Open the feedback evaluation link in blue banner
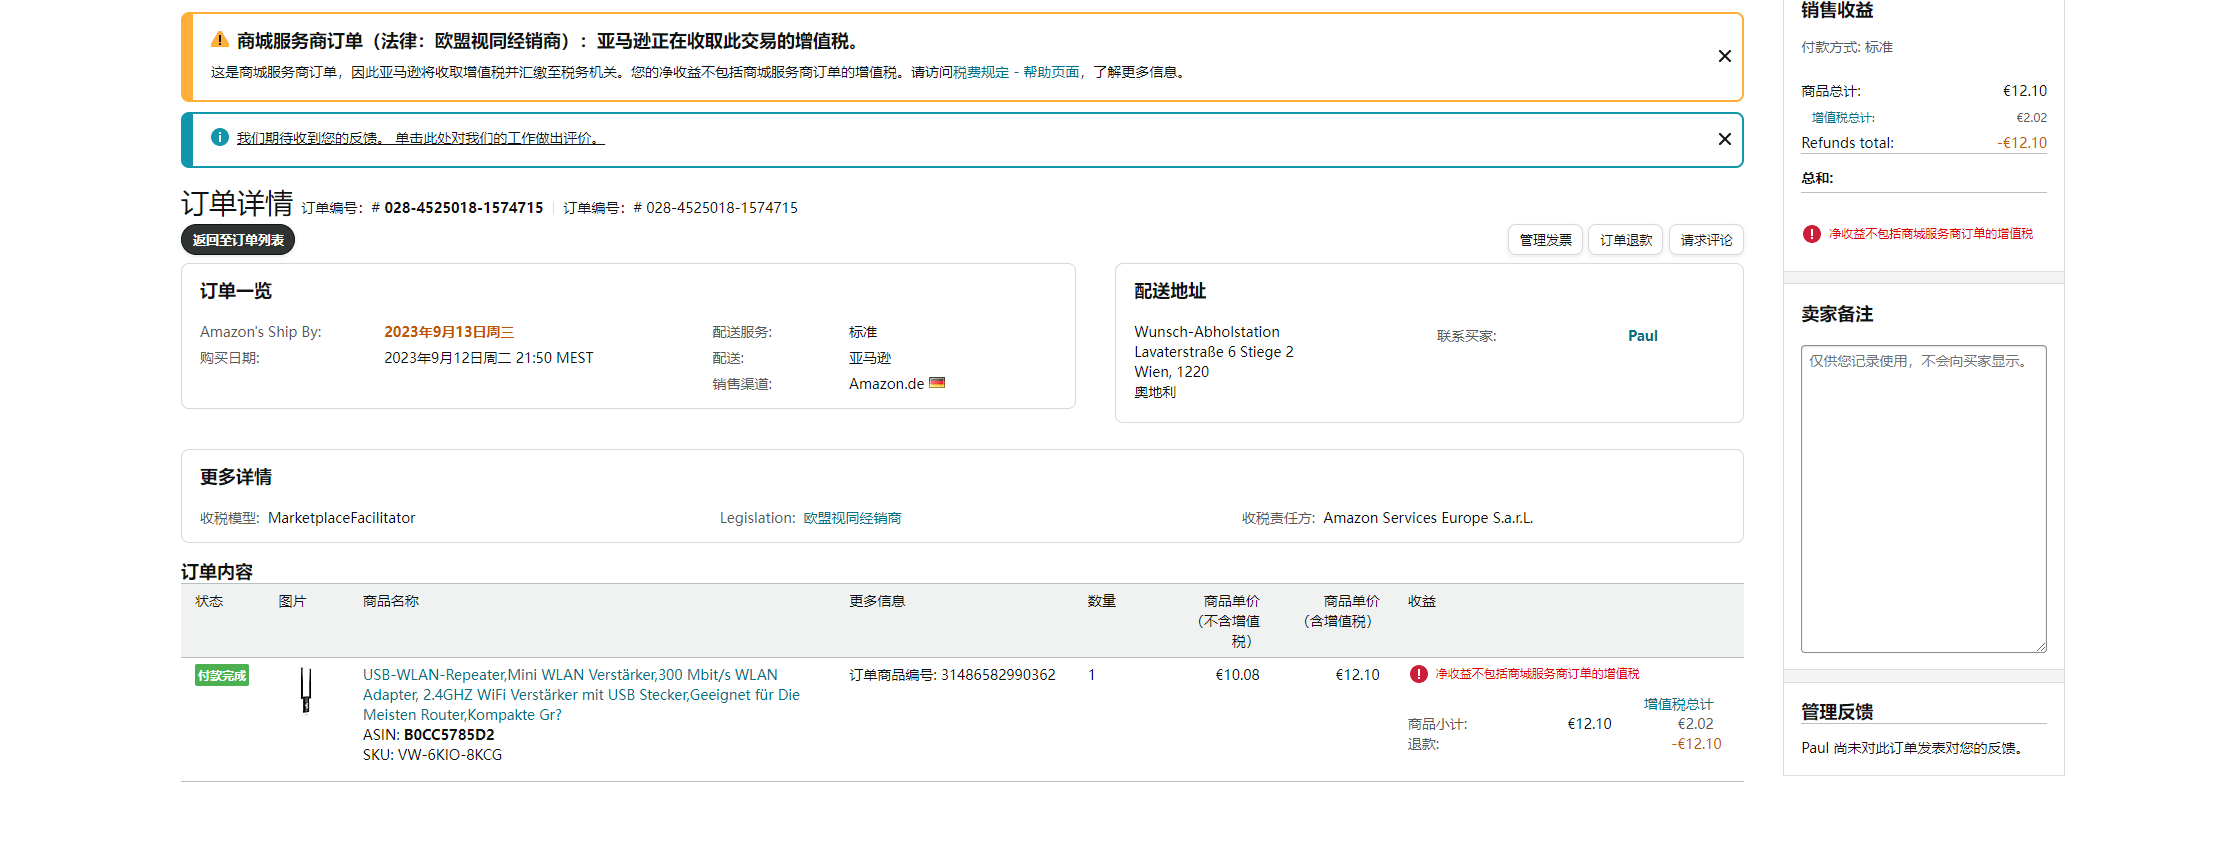This screenshot has height=842, width=2225. point(420,138)
